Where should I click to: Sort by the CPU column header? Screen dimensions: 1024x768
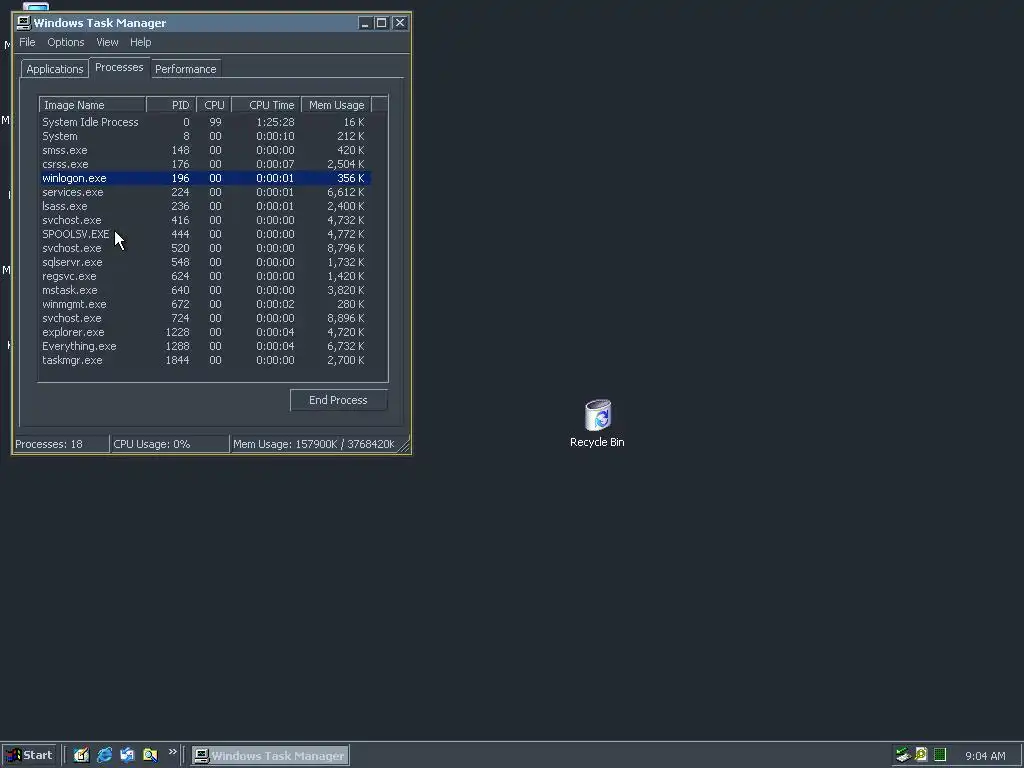click(x=214, y=105)
